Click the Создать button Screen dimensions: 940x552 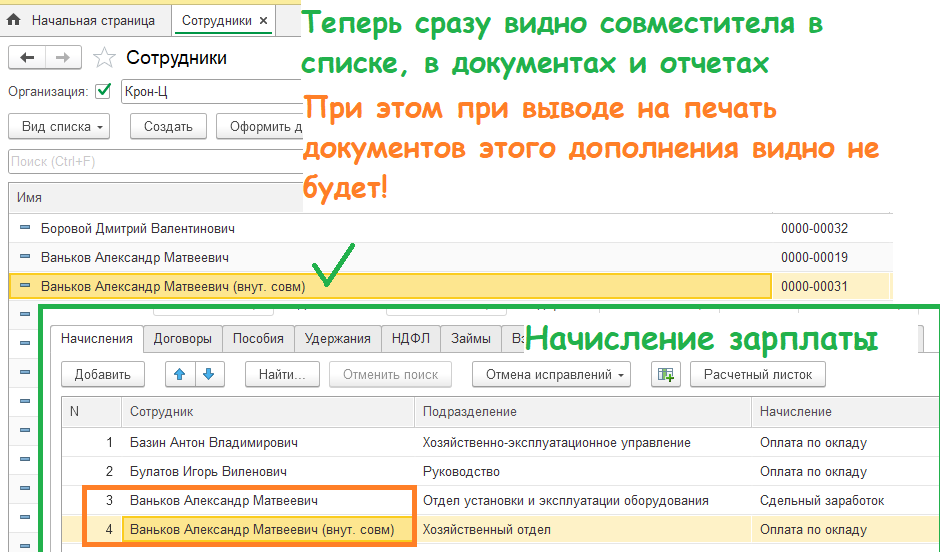pyautogui.click(x=168, y=126)
